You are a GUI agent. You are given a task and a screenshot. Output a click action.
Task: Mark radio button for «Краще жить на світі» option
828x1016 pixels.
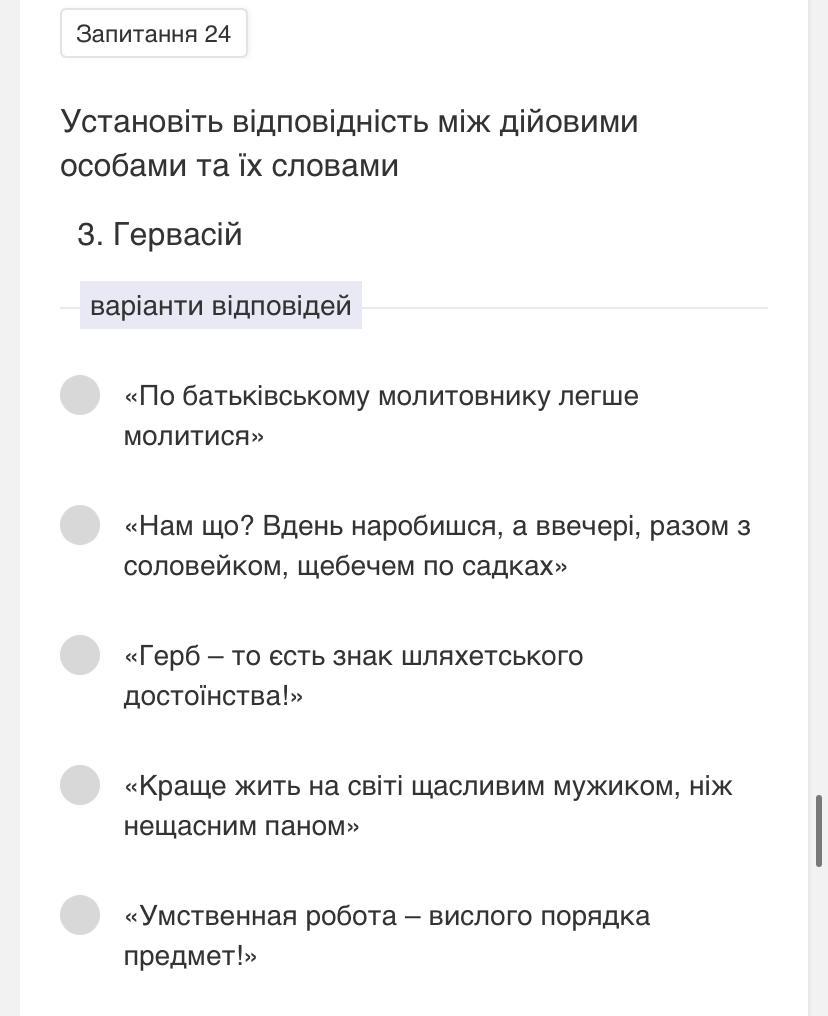(80, 785)
